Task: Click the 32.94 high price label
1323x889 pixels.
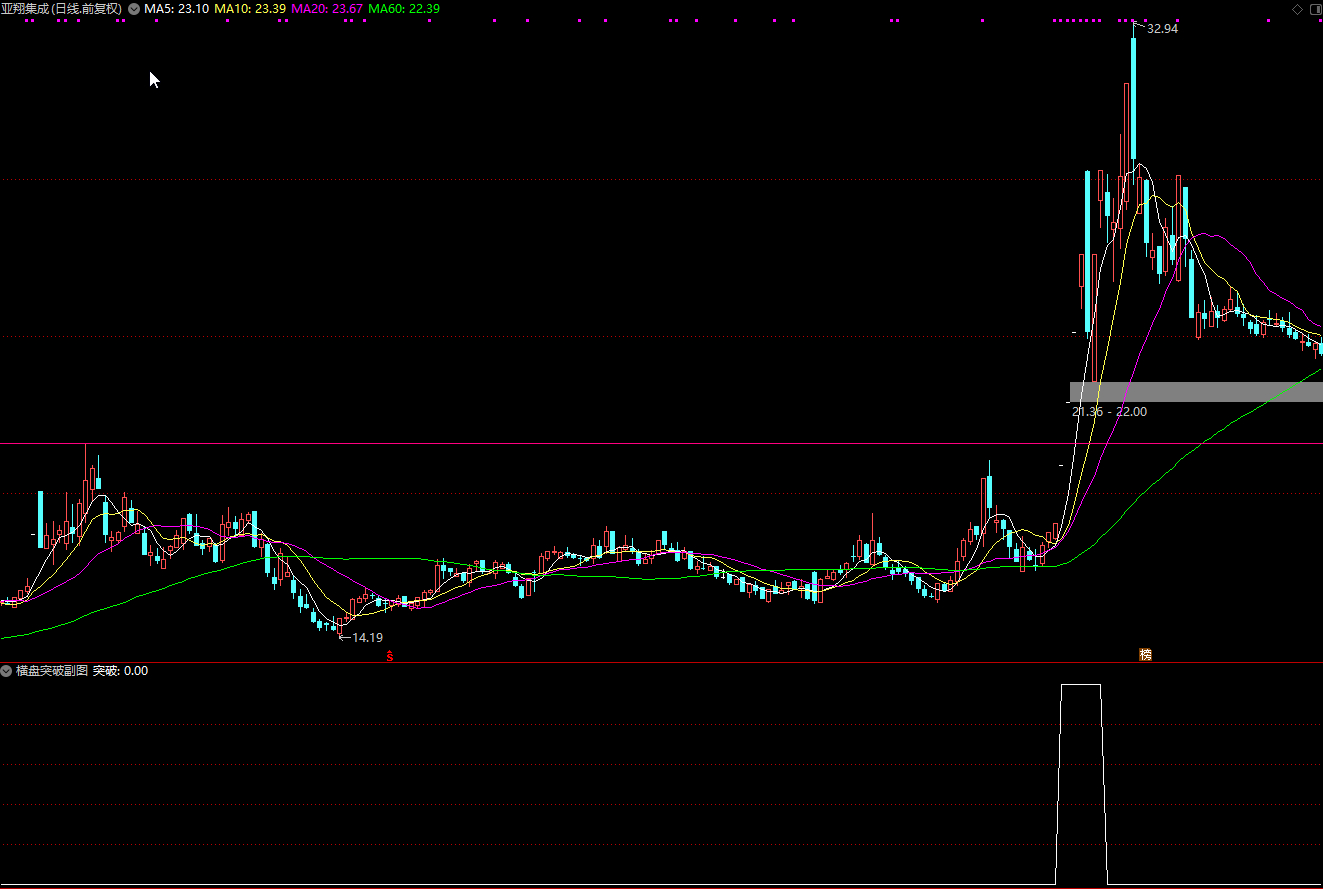Action: pyautogui.click(x=1163, y=29)
